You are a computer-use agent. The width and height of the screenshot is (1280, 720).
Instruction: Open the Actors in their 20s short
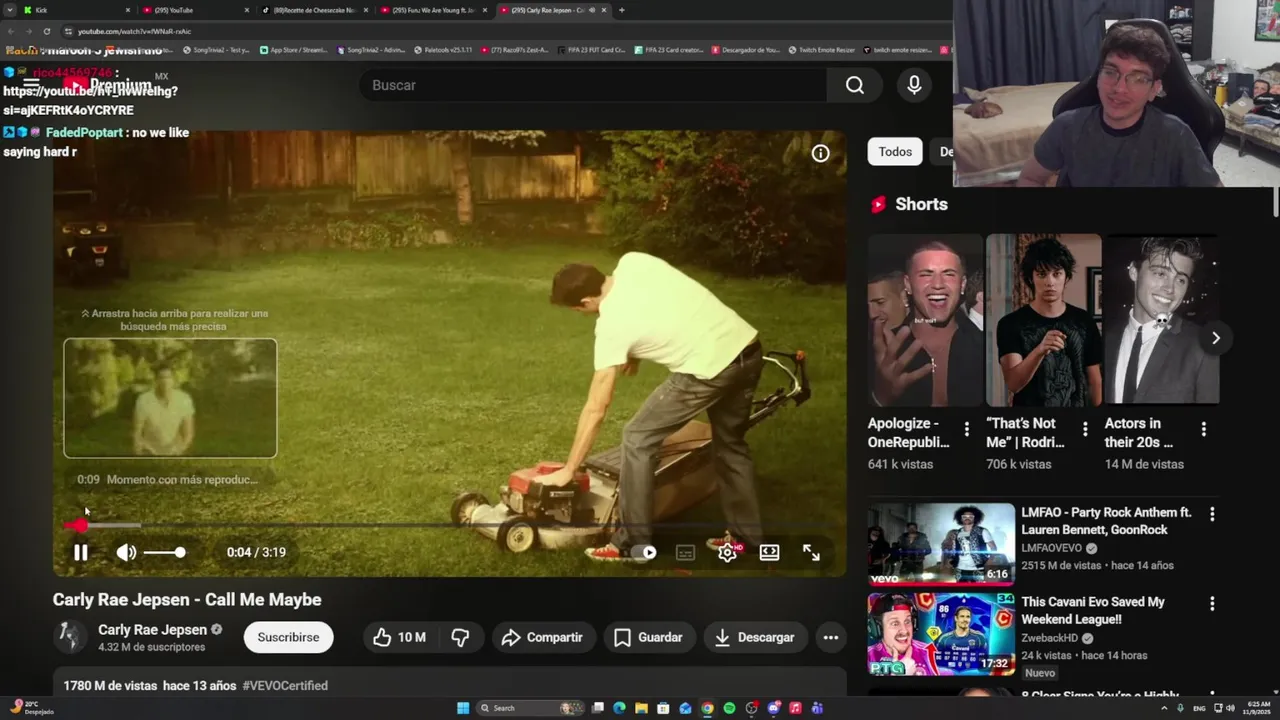[x=1162, y=320]
